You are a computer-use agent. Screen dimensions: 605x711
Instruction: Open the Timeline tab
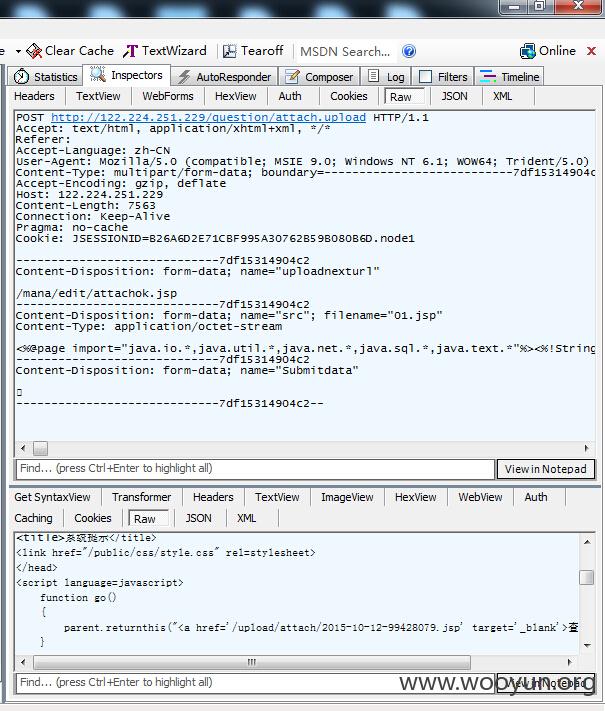(509, 77)
